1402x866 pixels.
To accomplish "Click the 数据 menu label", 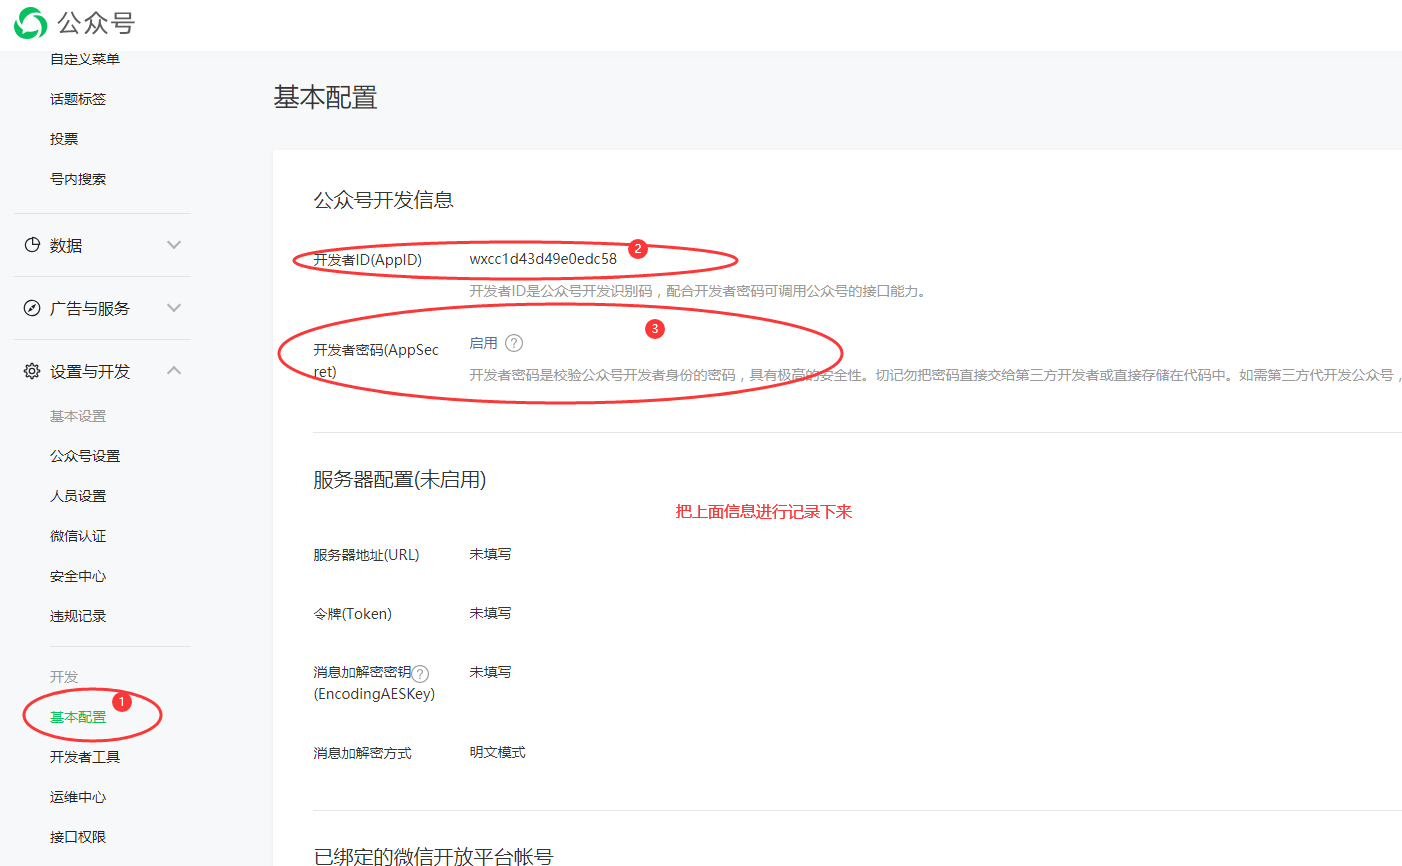I will pos(66,245).
